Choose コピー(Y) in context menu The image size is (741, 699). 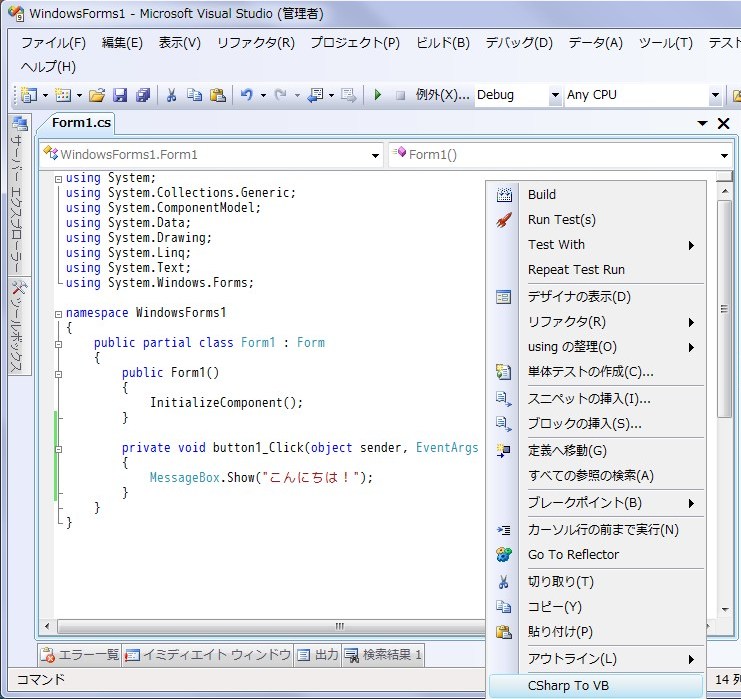tap(597, 607)
